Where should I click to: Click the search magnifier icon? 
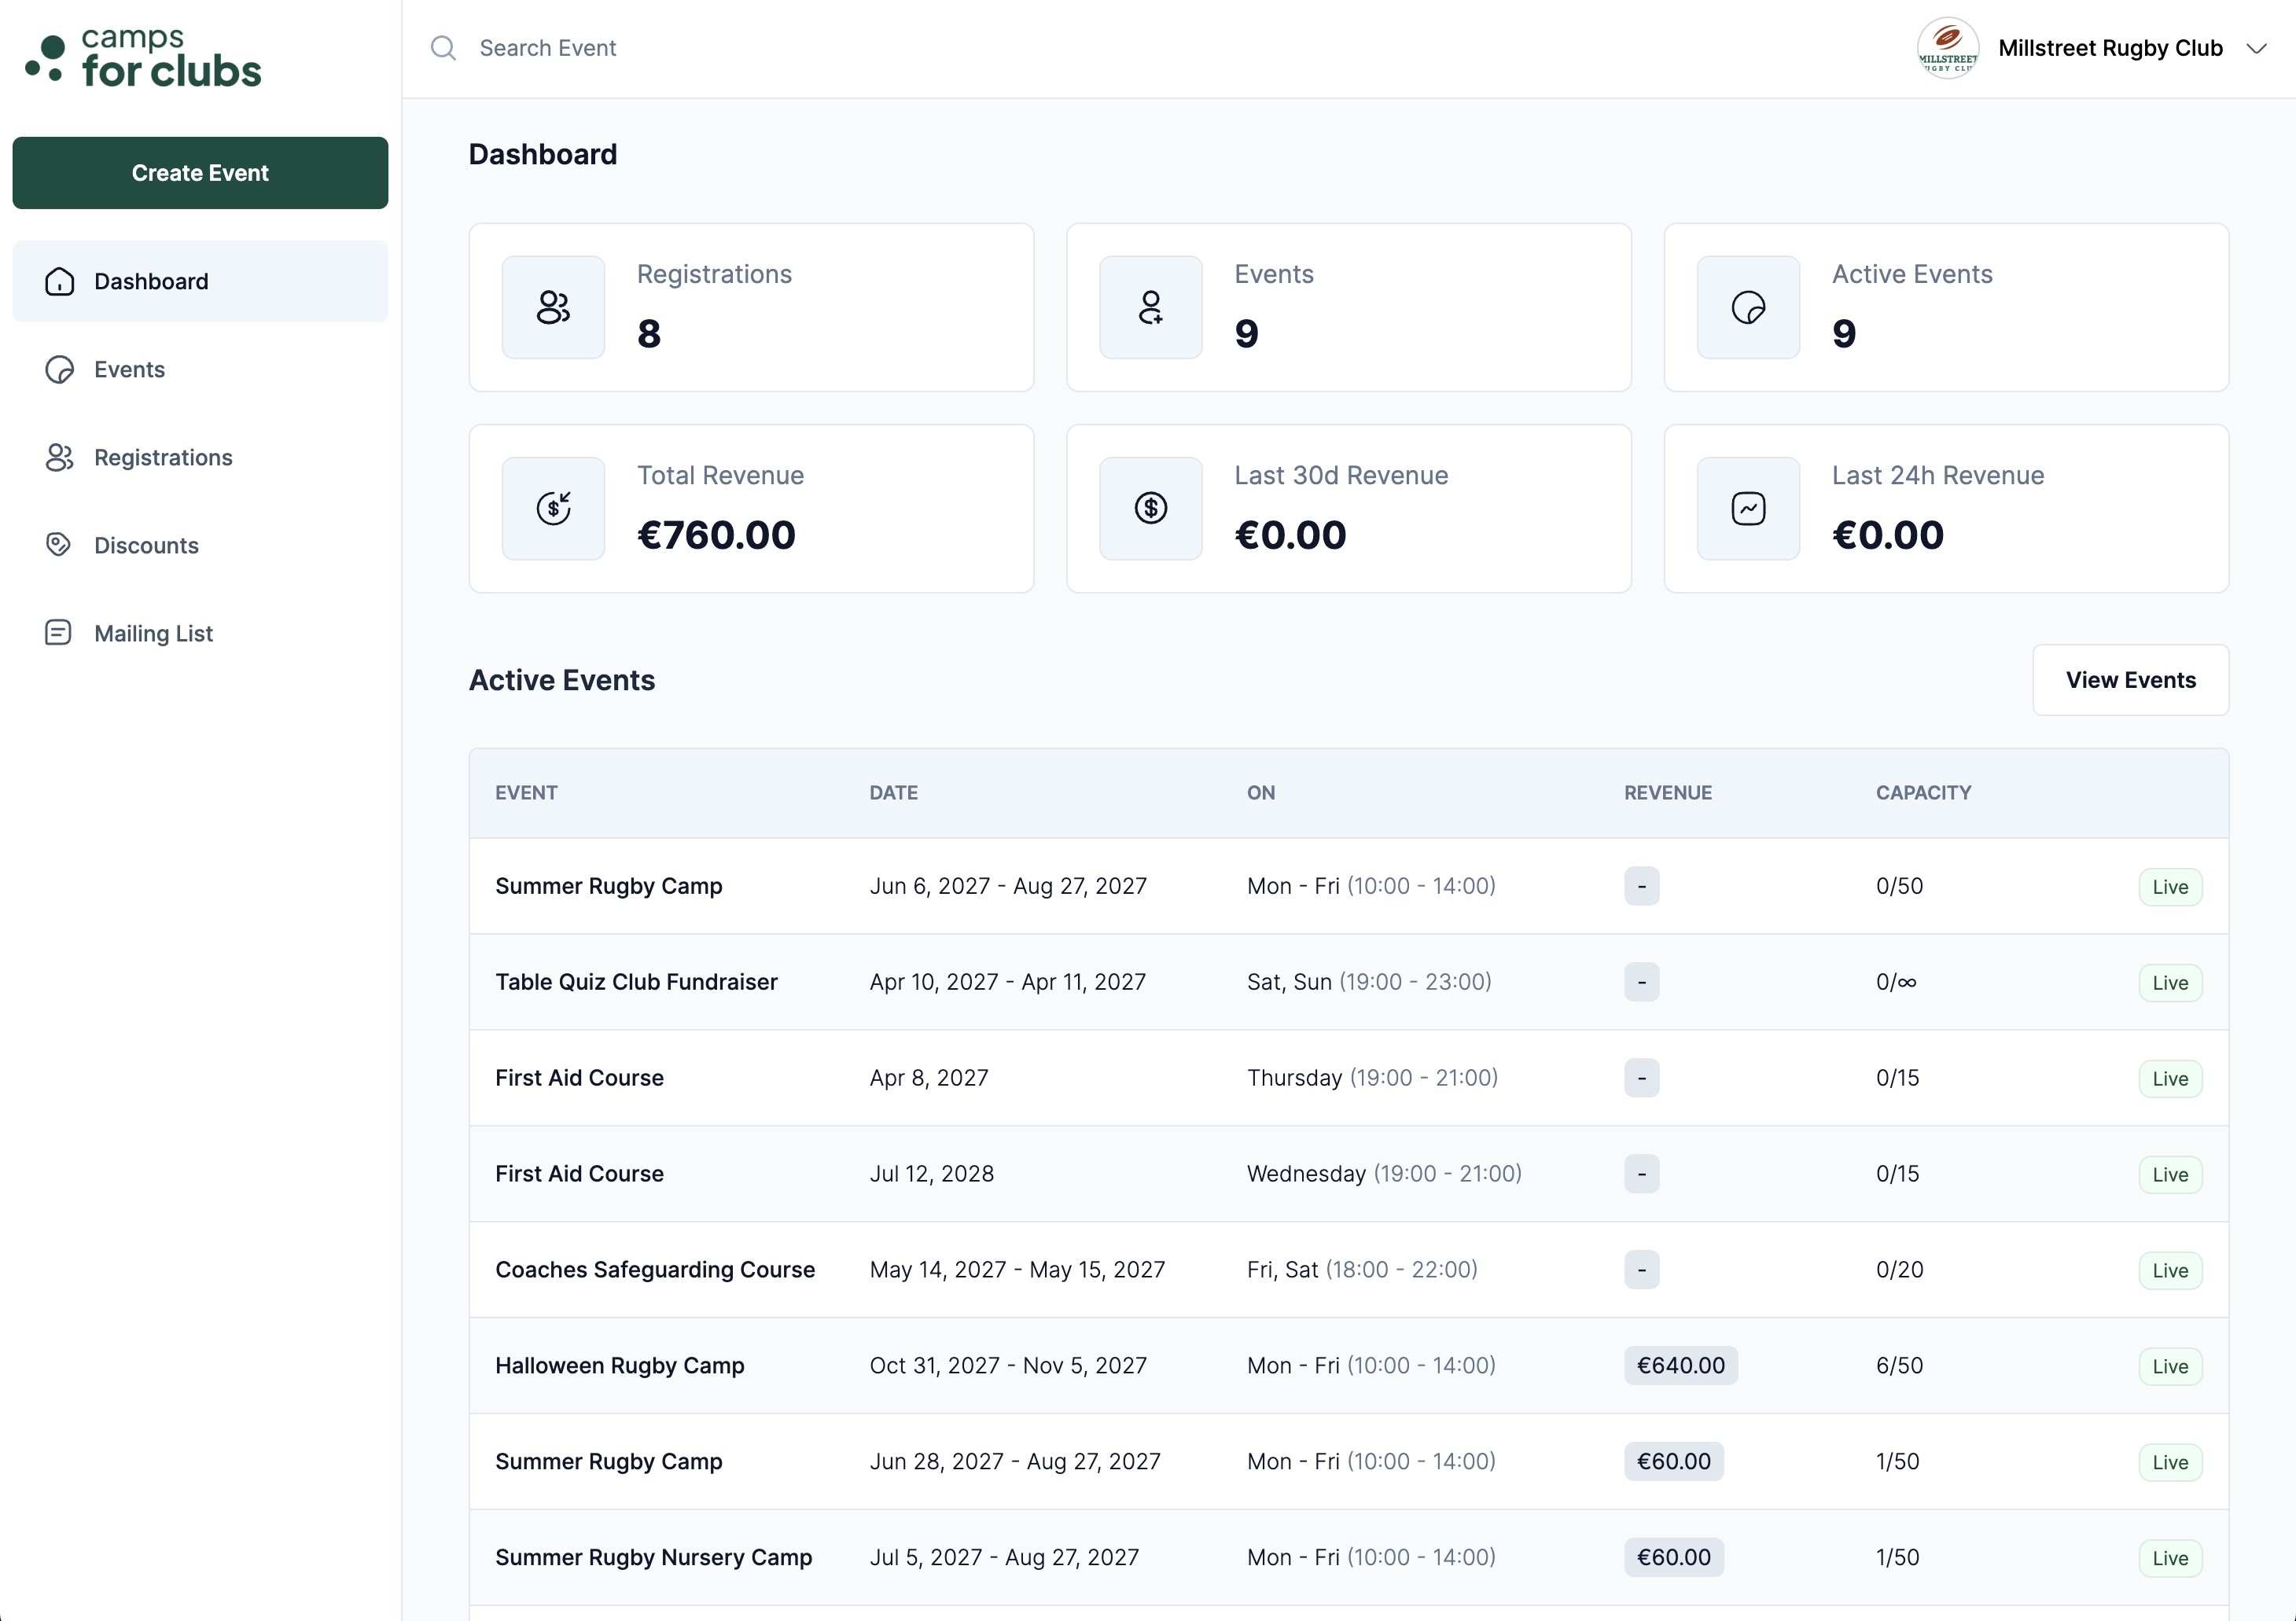pyautogui.click(x=443, y=48)
